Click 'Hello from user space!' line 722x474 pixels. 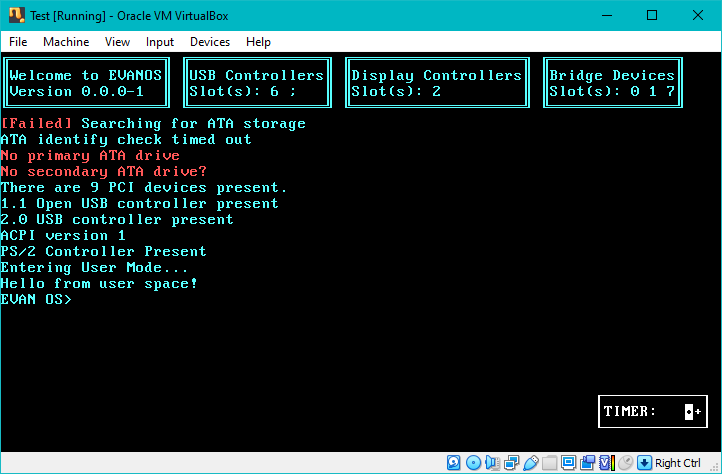(x=99, y=283)
